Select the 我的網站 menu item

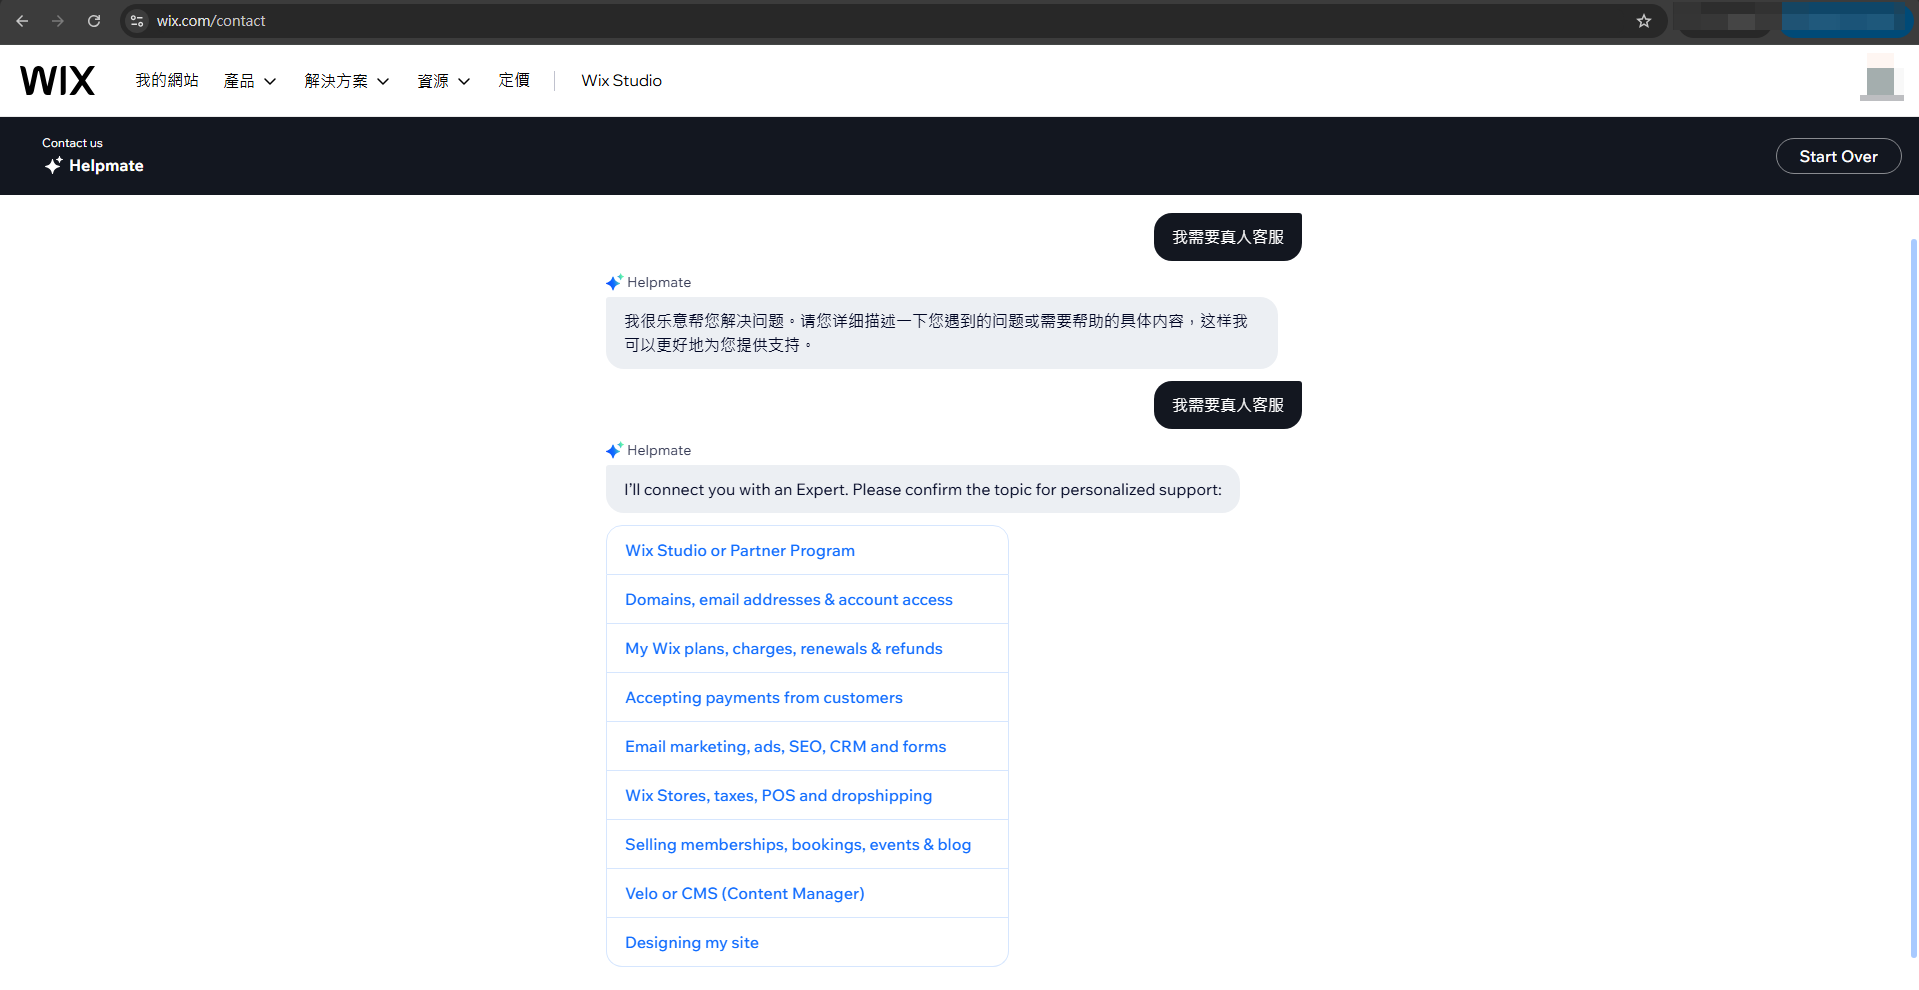[166, 80]
